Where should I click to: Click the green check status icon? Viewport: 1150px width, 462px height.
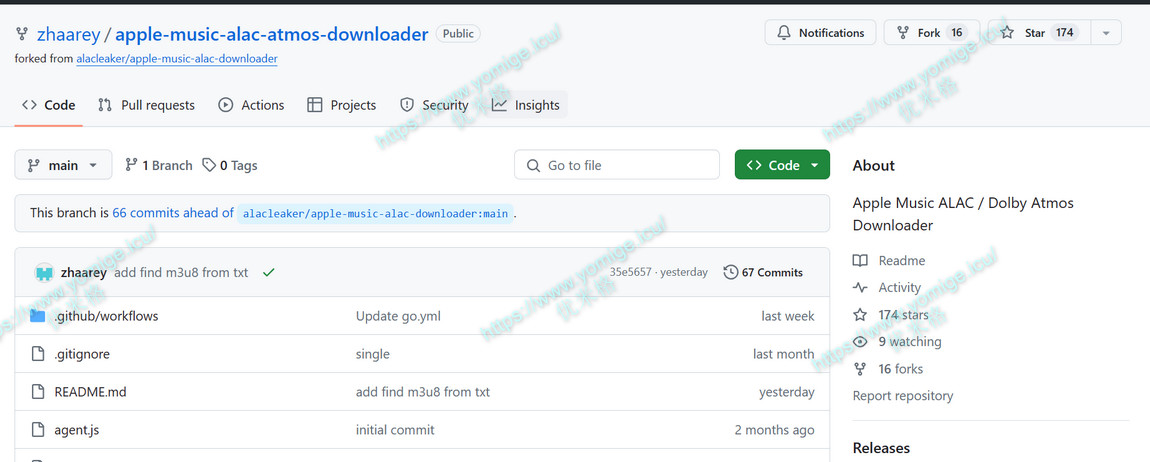(x=269, y=273)
